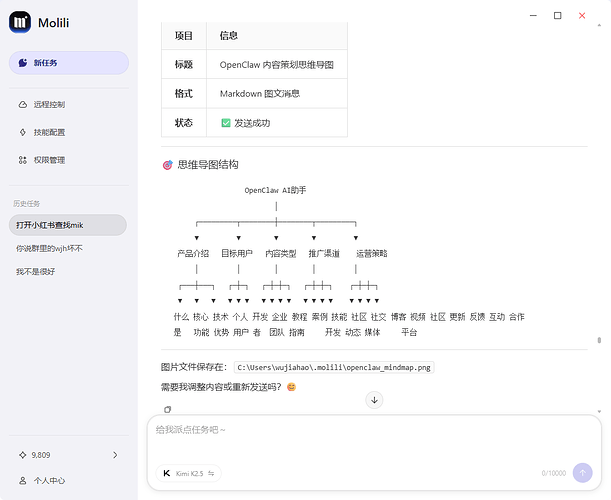
Task: Click the 推广渠道 mind map node
Action: [x=324, y=254]
